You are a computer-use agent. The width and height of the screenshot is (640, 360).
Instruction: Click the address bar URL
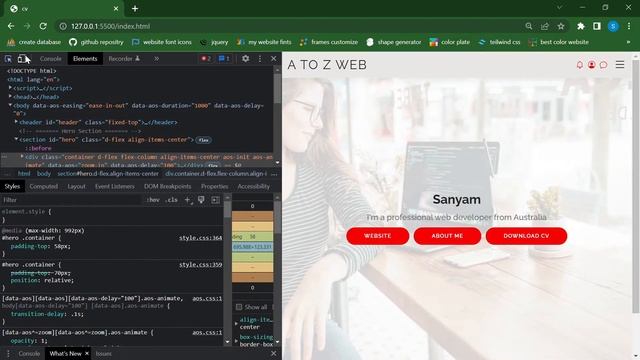(x=111, y=26)
